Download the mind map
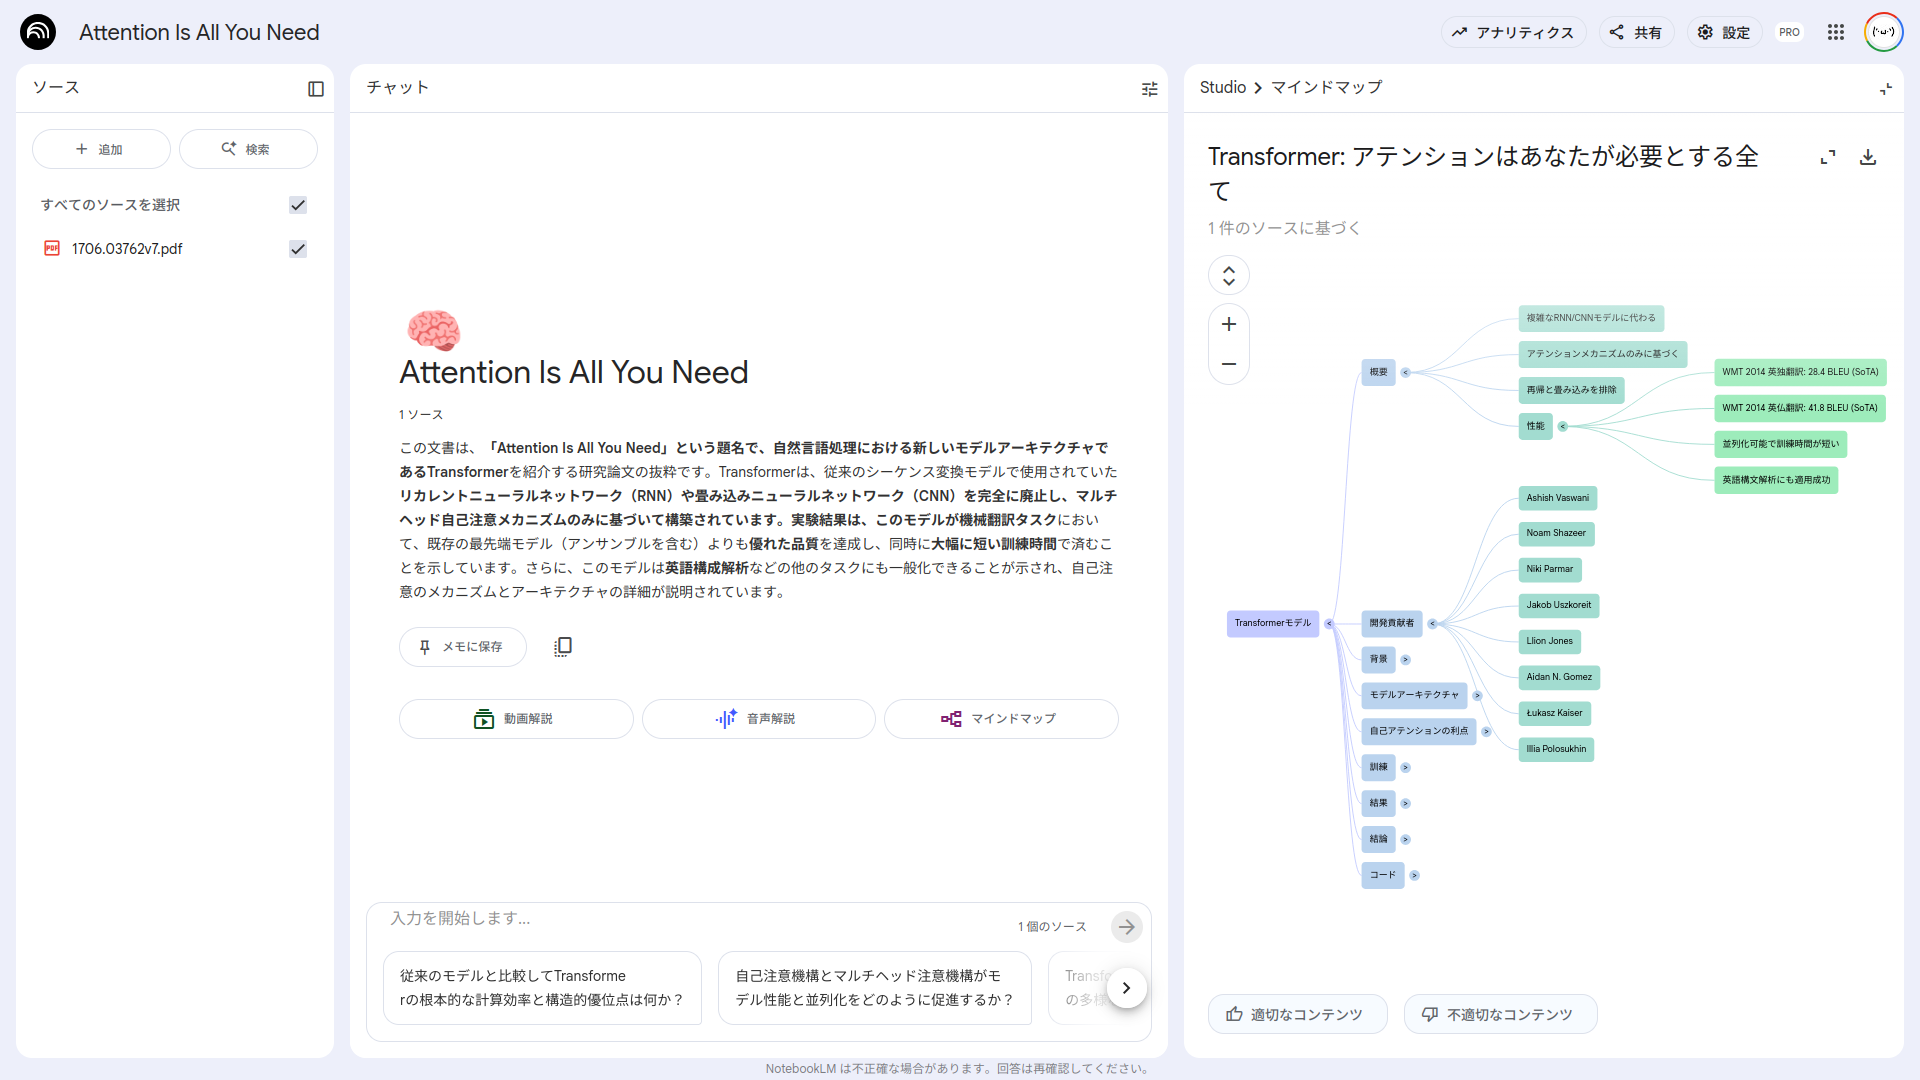The height and width of the screenshot is (1080, 1920). (x=1867, y=157)
